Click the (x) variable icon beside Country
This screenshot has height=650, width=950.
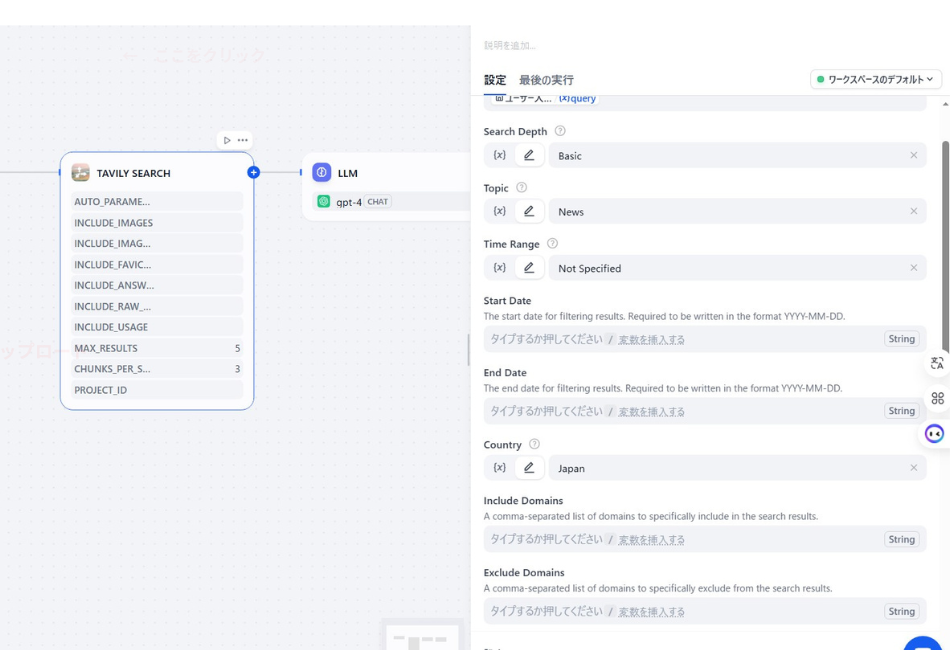coord(500,467)
